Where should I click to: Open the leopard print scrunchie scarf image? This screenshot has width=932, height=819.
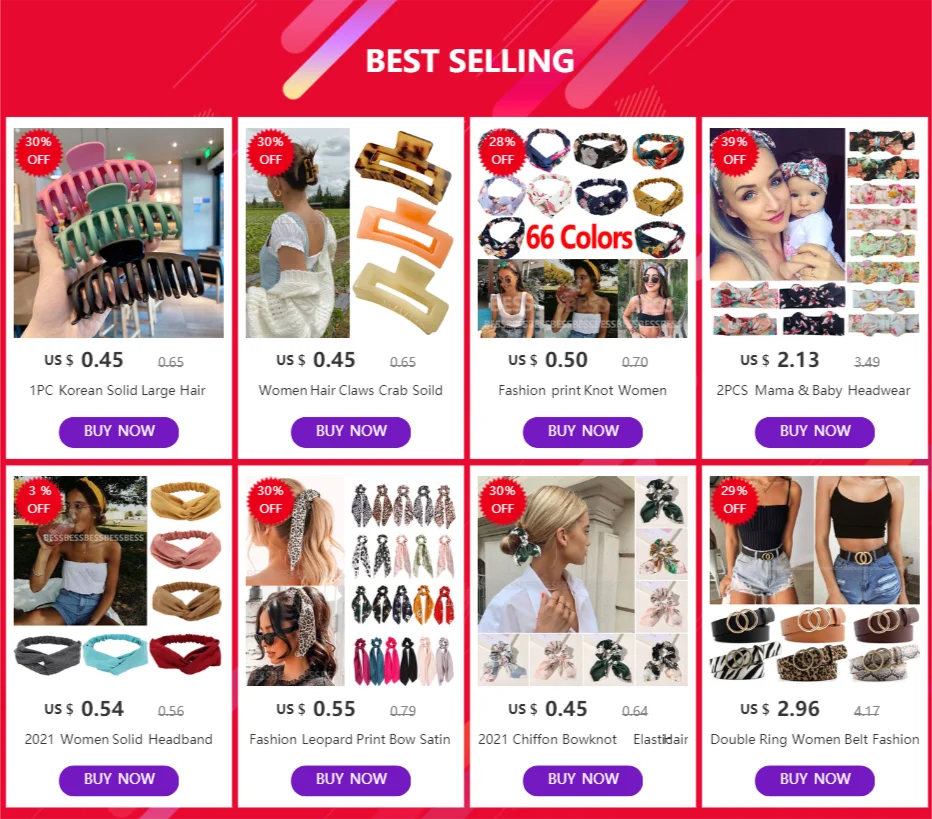tap(351, 581)
